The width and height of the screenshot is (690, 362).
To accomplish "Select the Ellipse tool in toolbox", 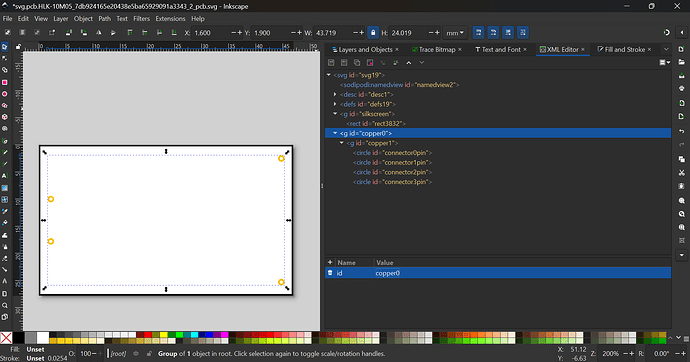I will 5,94.
